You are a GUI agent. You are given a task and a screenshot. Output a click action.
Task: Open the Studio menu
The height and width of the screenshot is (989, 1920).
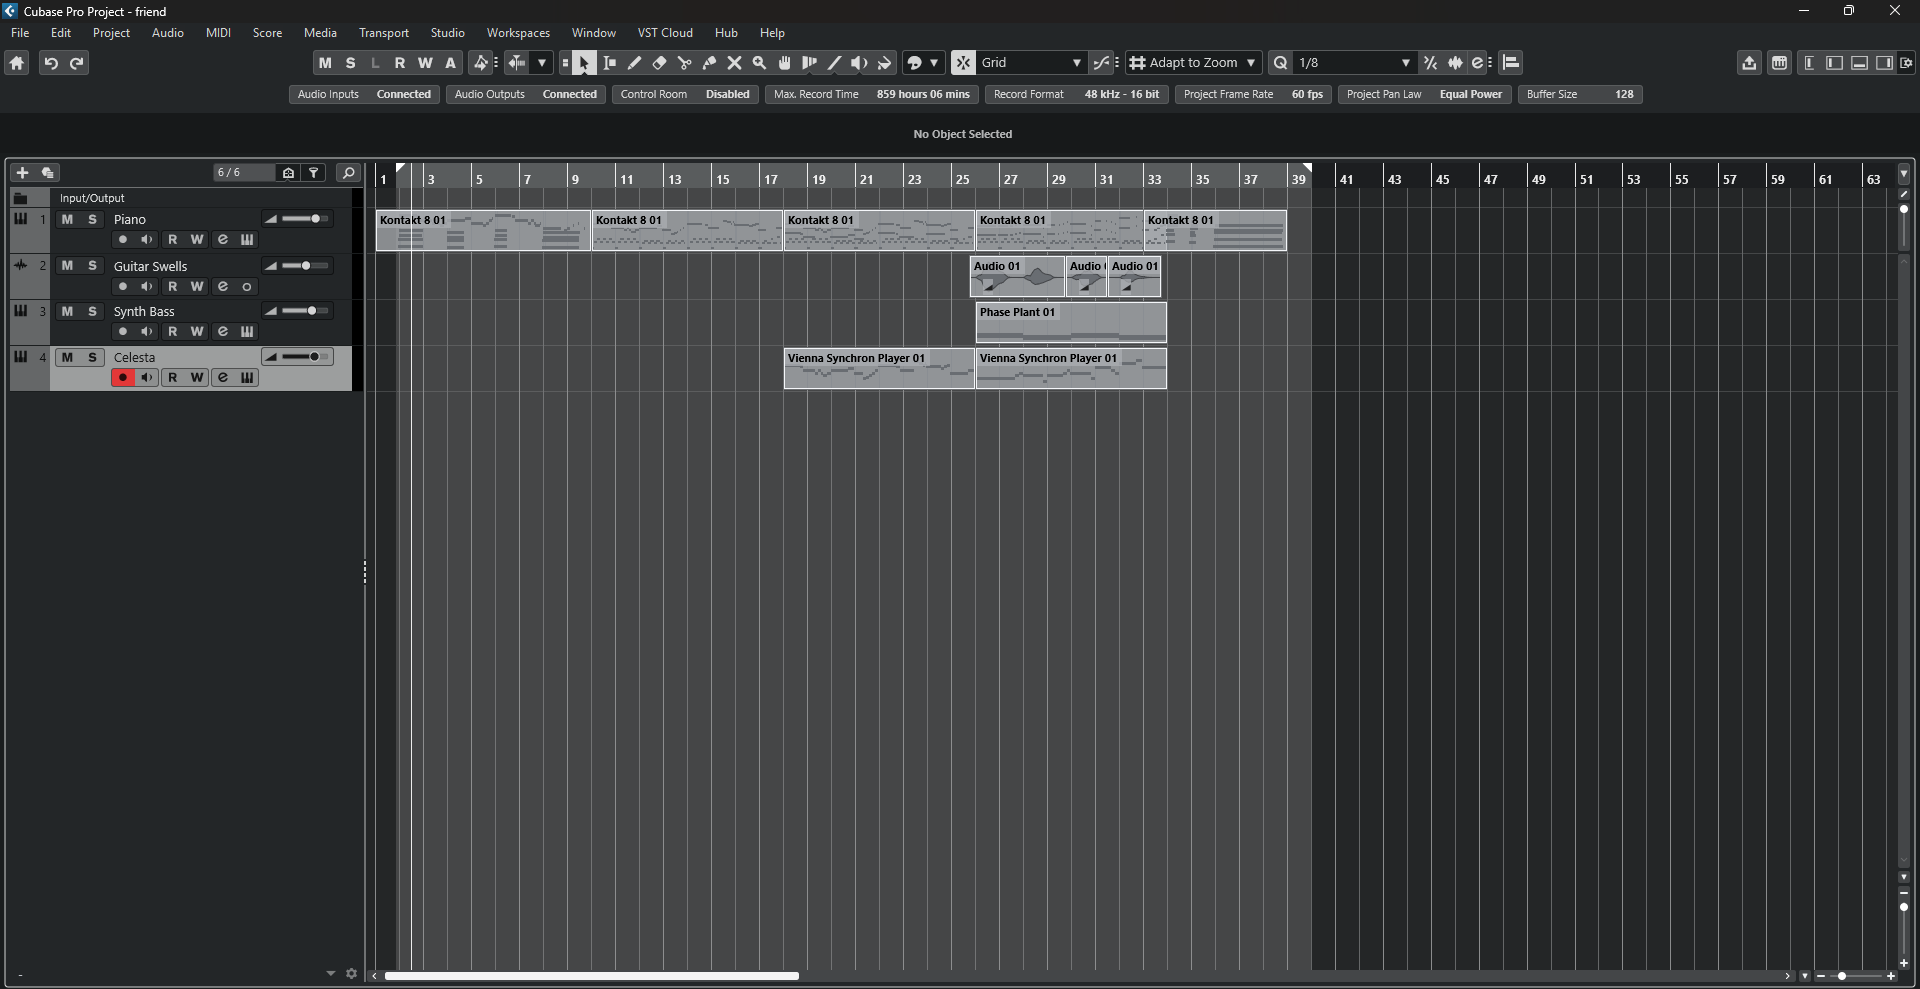pyautogui.click(x=447, y=33)
